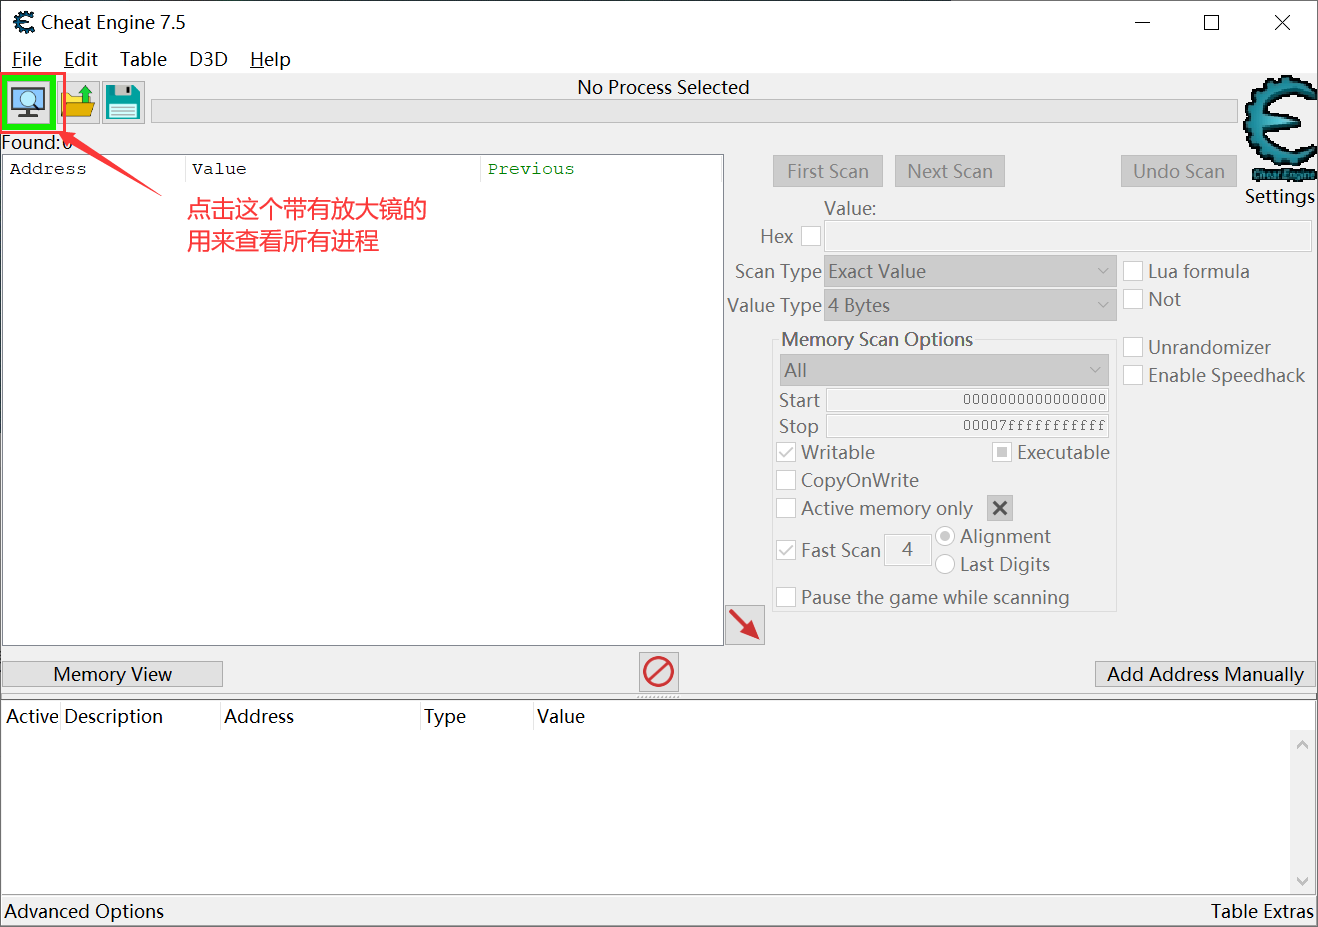Screen dimensions: 1318x927
Task: Expand the memory region All dropdown
Action: pos(944,370)
